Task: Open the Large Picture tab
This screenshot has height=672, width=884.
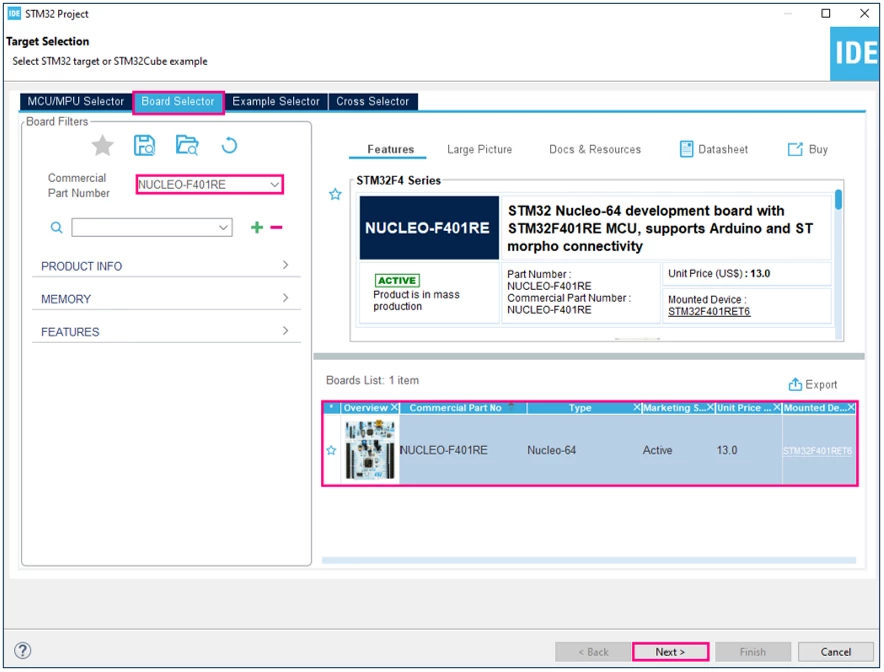Action: [479, 149]
